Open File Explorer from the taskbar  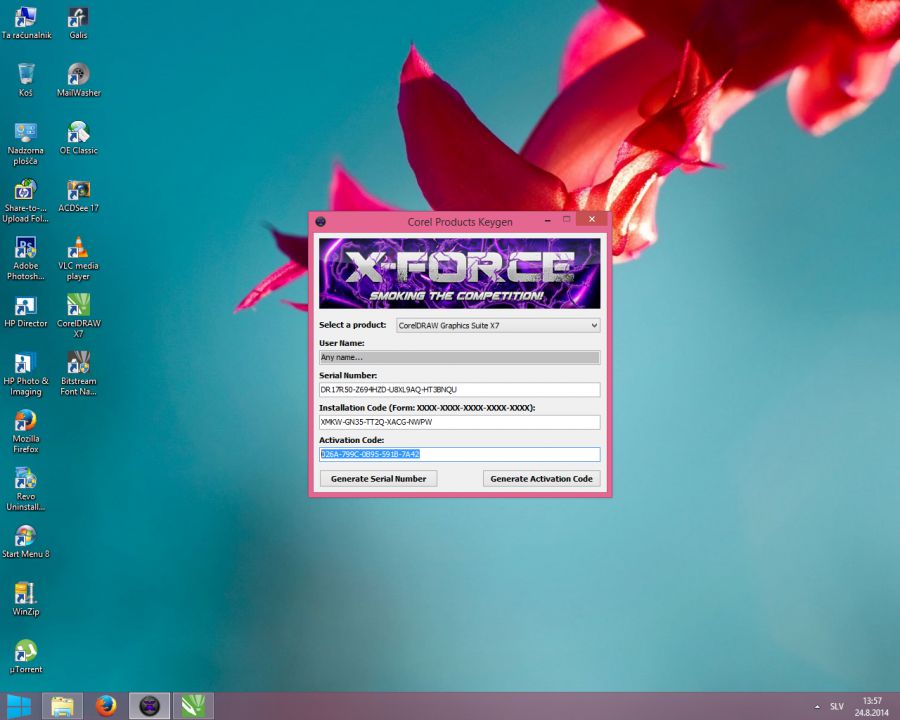pyautogui.click(x=63, y=706)
